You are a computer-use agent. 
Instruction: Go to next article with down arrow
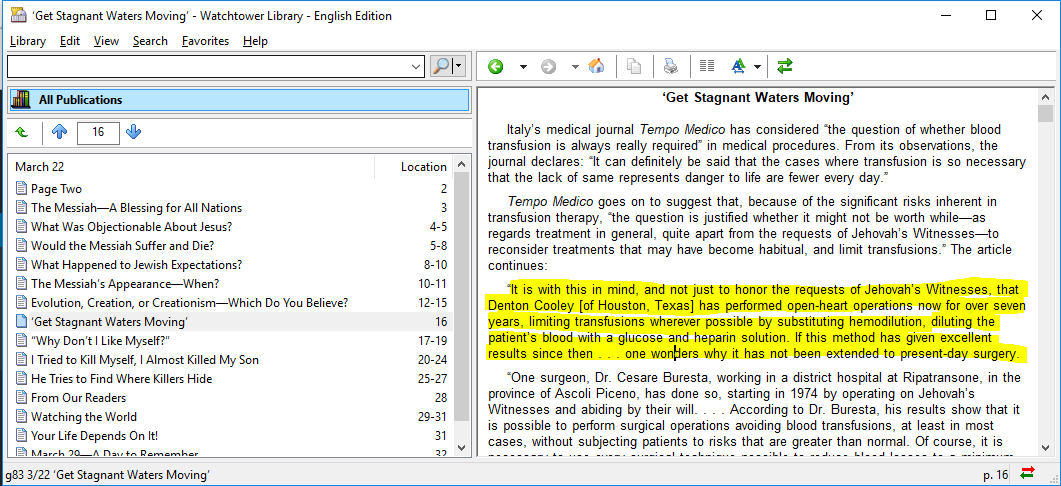click(134, 132)
